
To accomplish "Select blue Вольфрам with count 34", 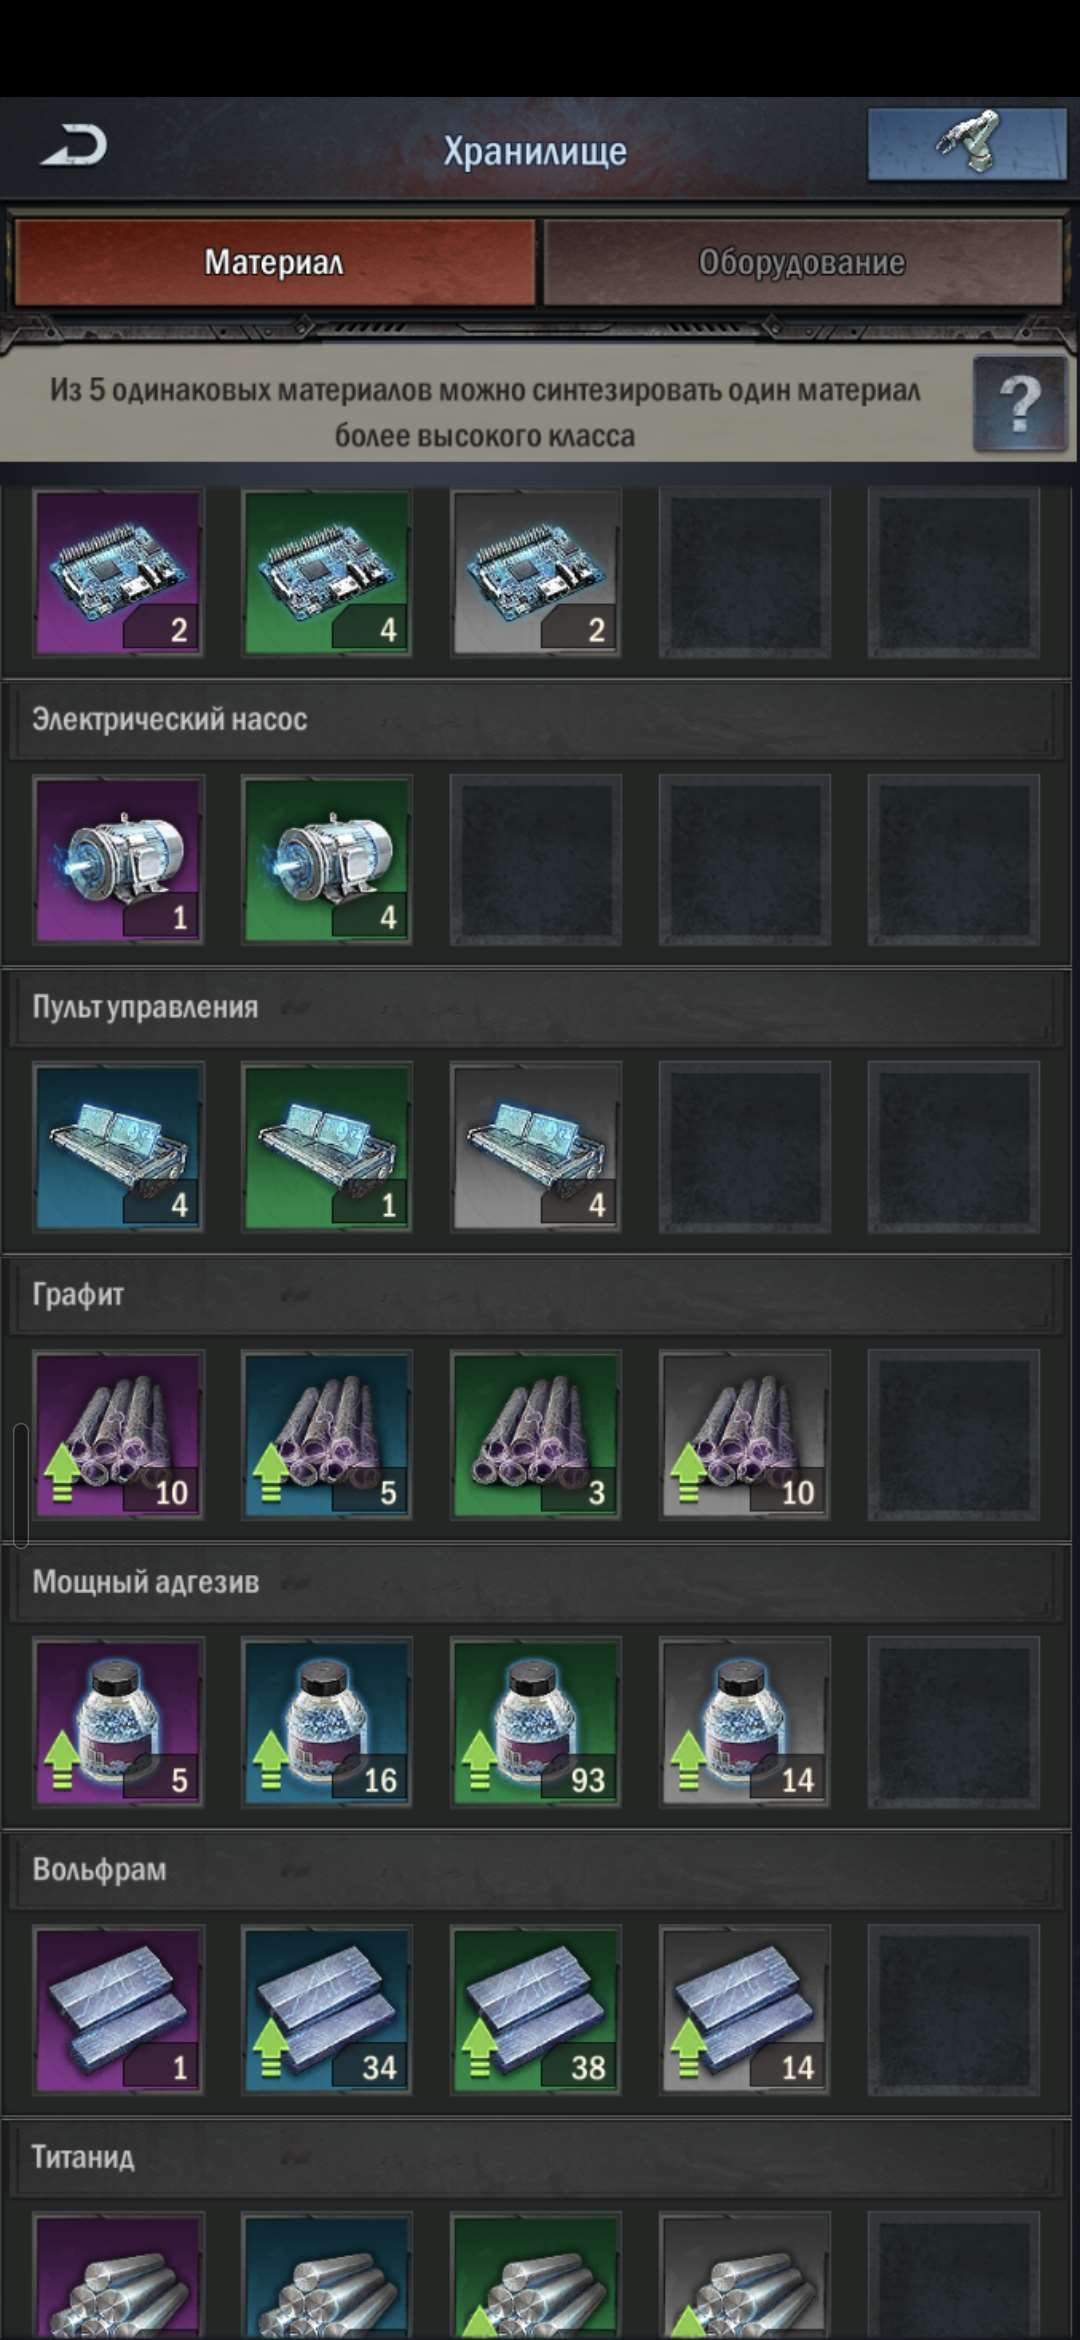I will pos(327,2010).
